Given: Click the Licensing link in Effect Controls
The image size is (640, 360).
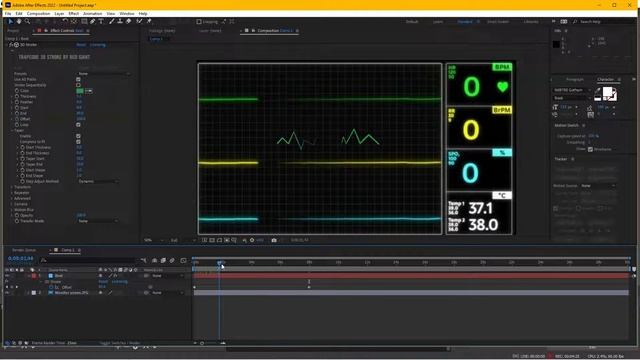Looking at the screenshot, I should (x=98, y=45).
